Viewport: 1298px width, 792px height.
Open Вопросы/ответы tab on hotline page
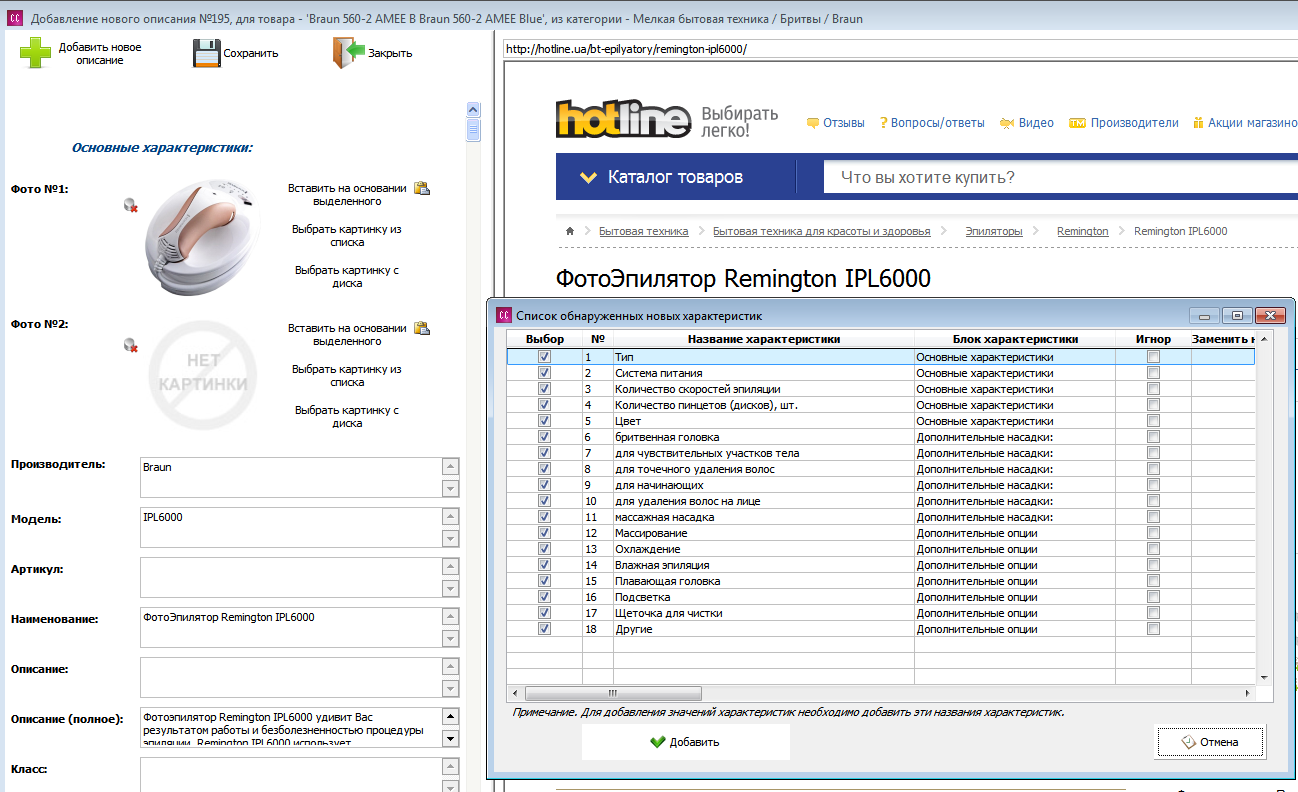(x=932, y=123)
